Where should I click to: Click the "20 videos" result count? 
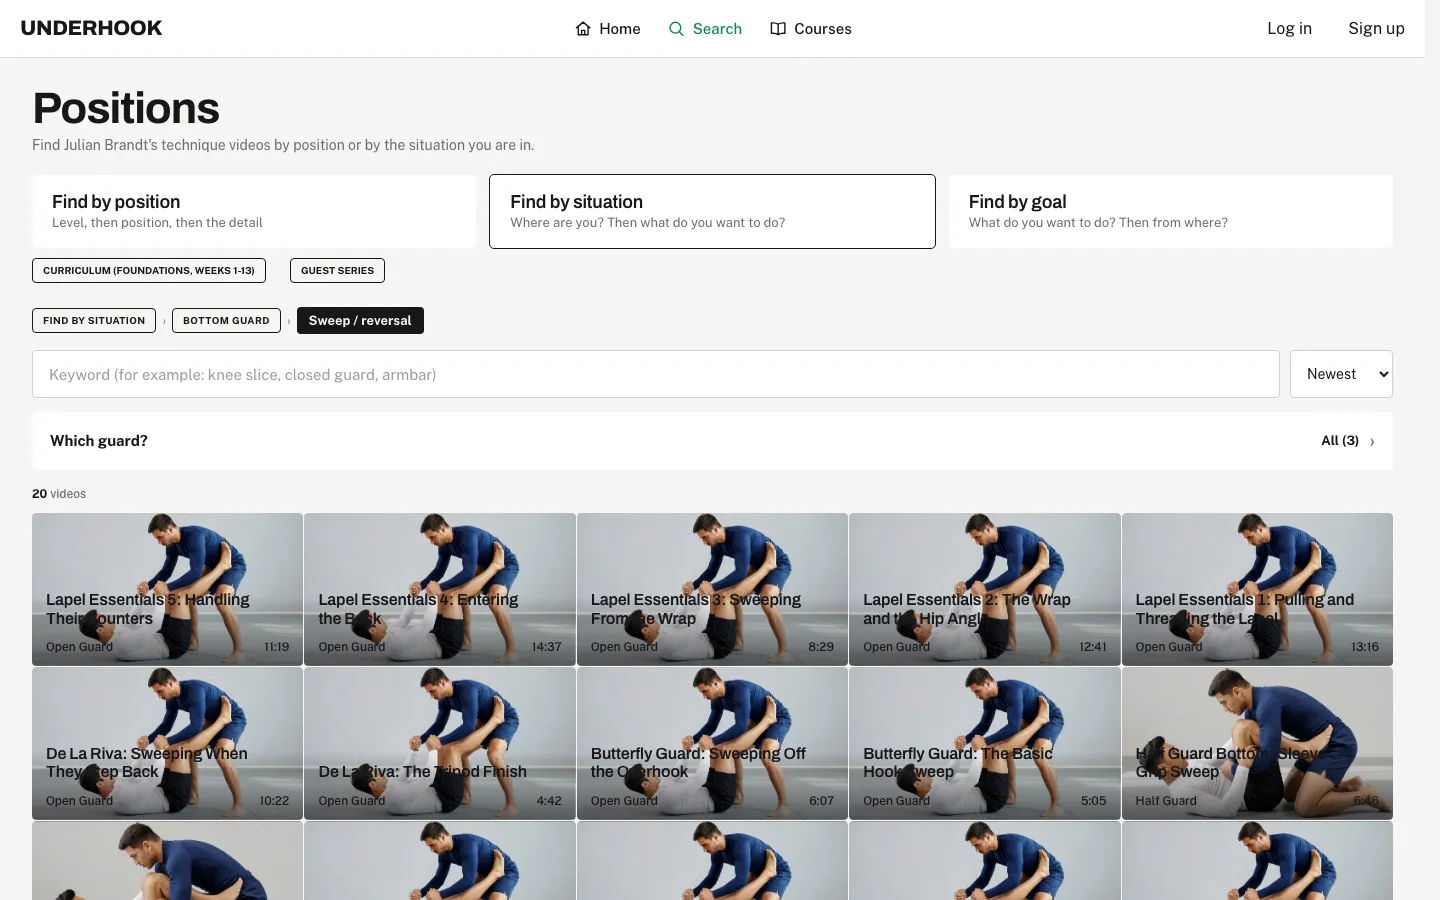click(x=59, y=494)
